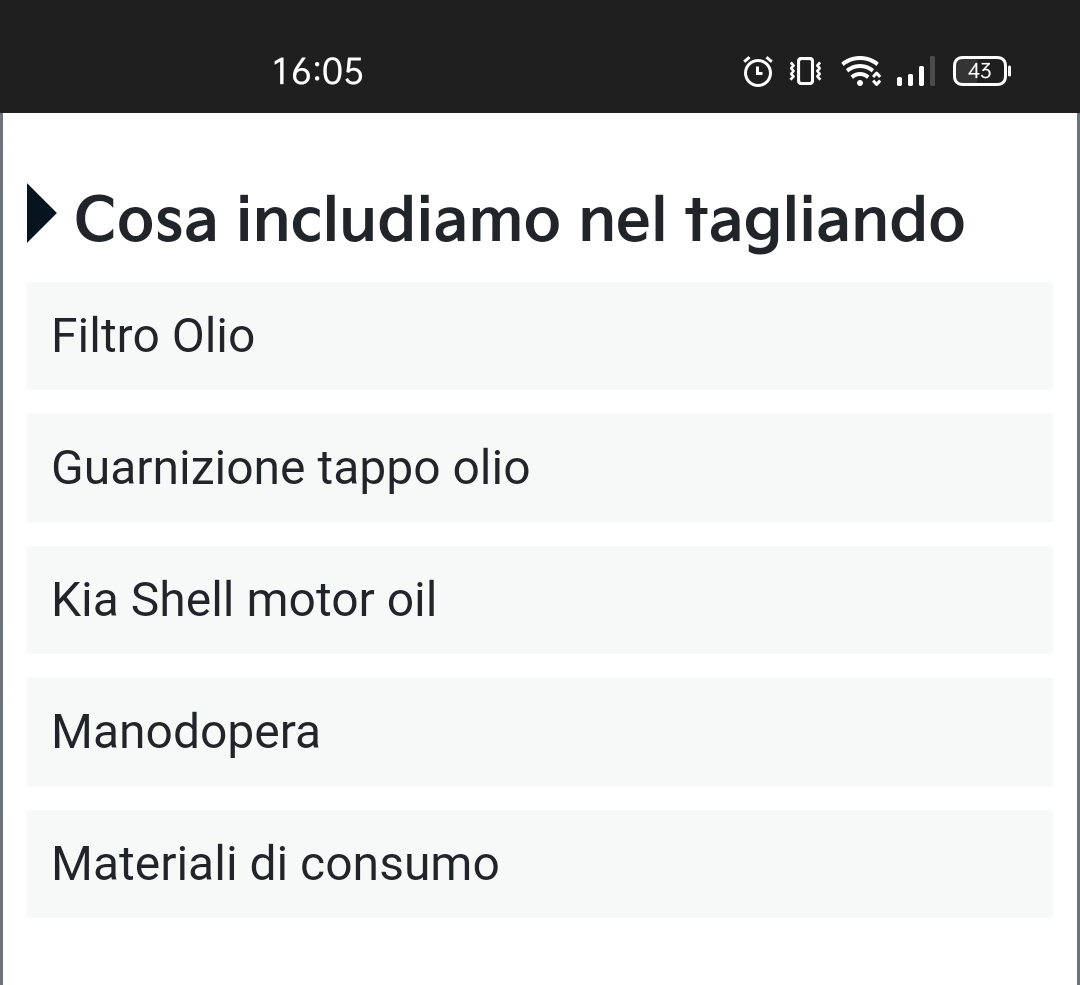Click the Filtro Olio text label
1080x985 pixels.
[x=153, y=336]
